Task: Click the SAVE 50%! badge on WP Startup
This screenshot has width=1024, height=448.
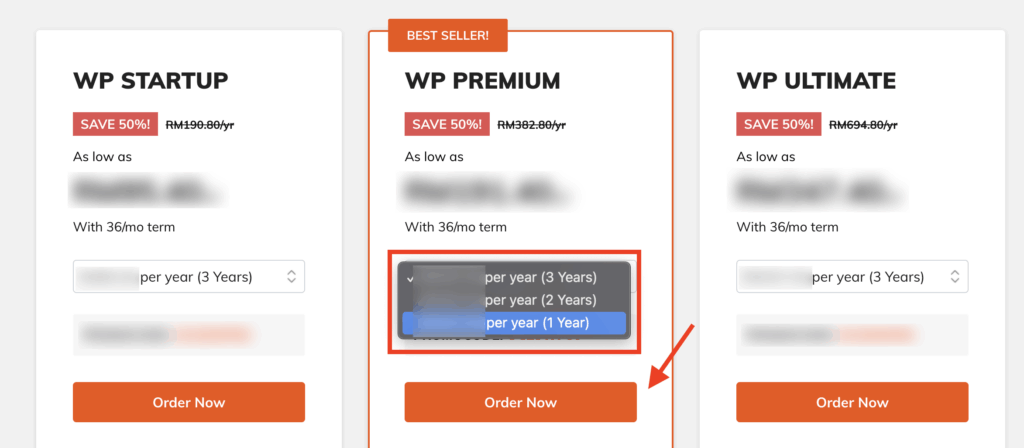Action: pos(113,125)
